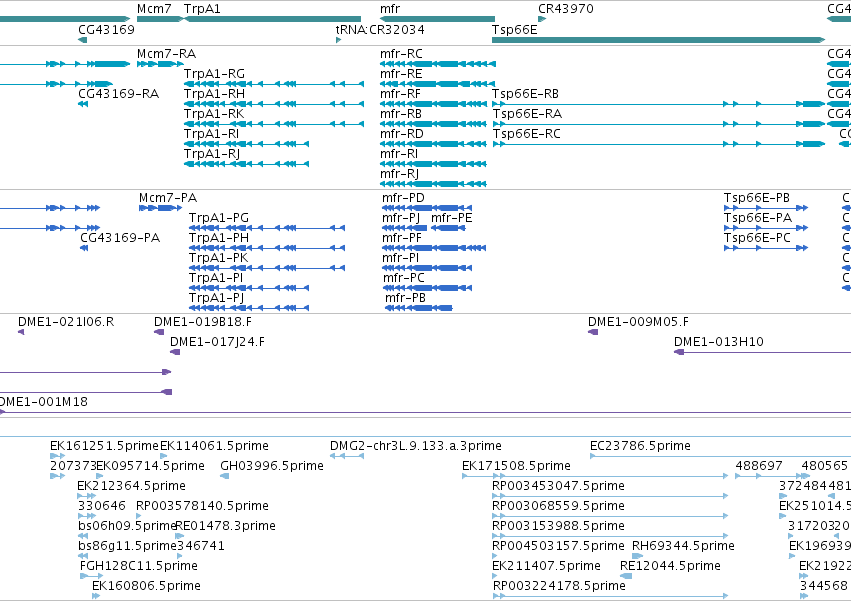Viewport: 851px width, 601px height.
Task: Select the DMG2-chr3L.9.133.a.3prime EST
Action: (x=347, y=456)
